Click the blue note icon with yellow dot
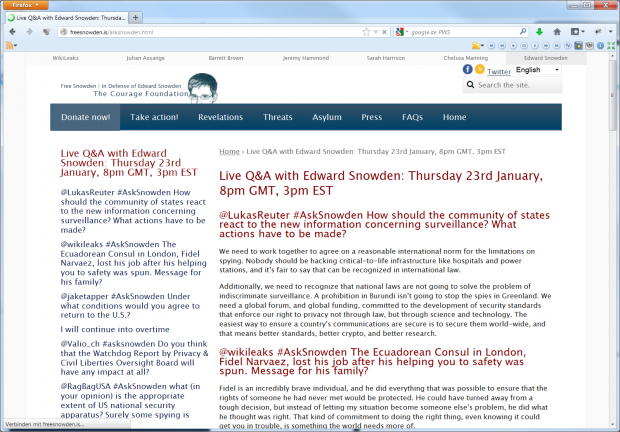Image resolution: width=620 pixels, height=432 pixels. (x=578, y=45)
